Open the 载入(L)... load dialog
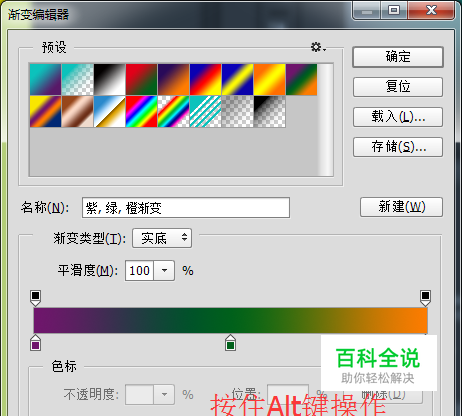 coord(398,117)
